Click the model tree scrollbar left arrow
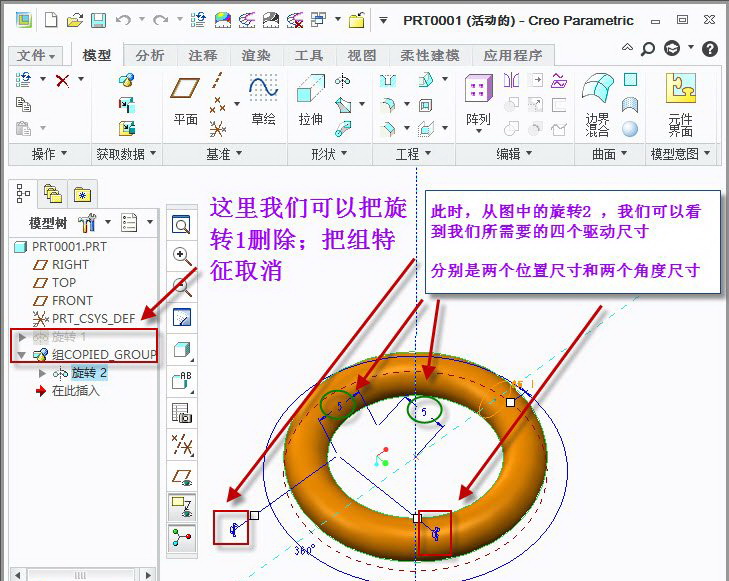This screenshot has width=729, height=581. pyautogui.click(x=17, y=575)
